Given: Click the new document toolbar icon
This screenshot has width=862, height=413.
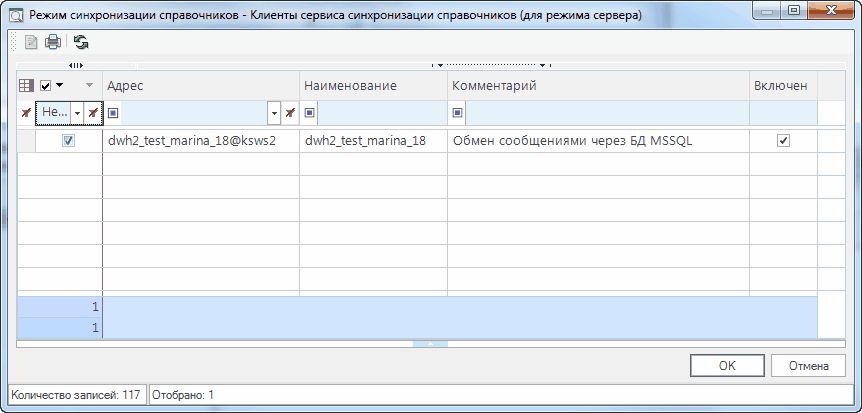Looking at the screenshot, I should pyautogui.click(x=30, y=42).
